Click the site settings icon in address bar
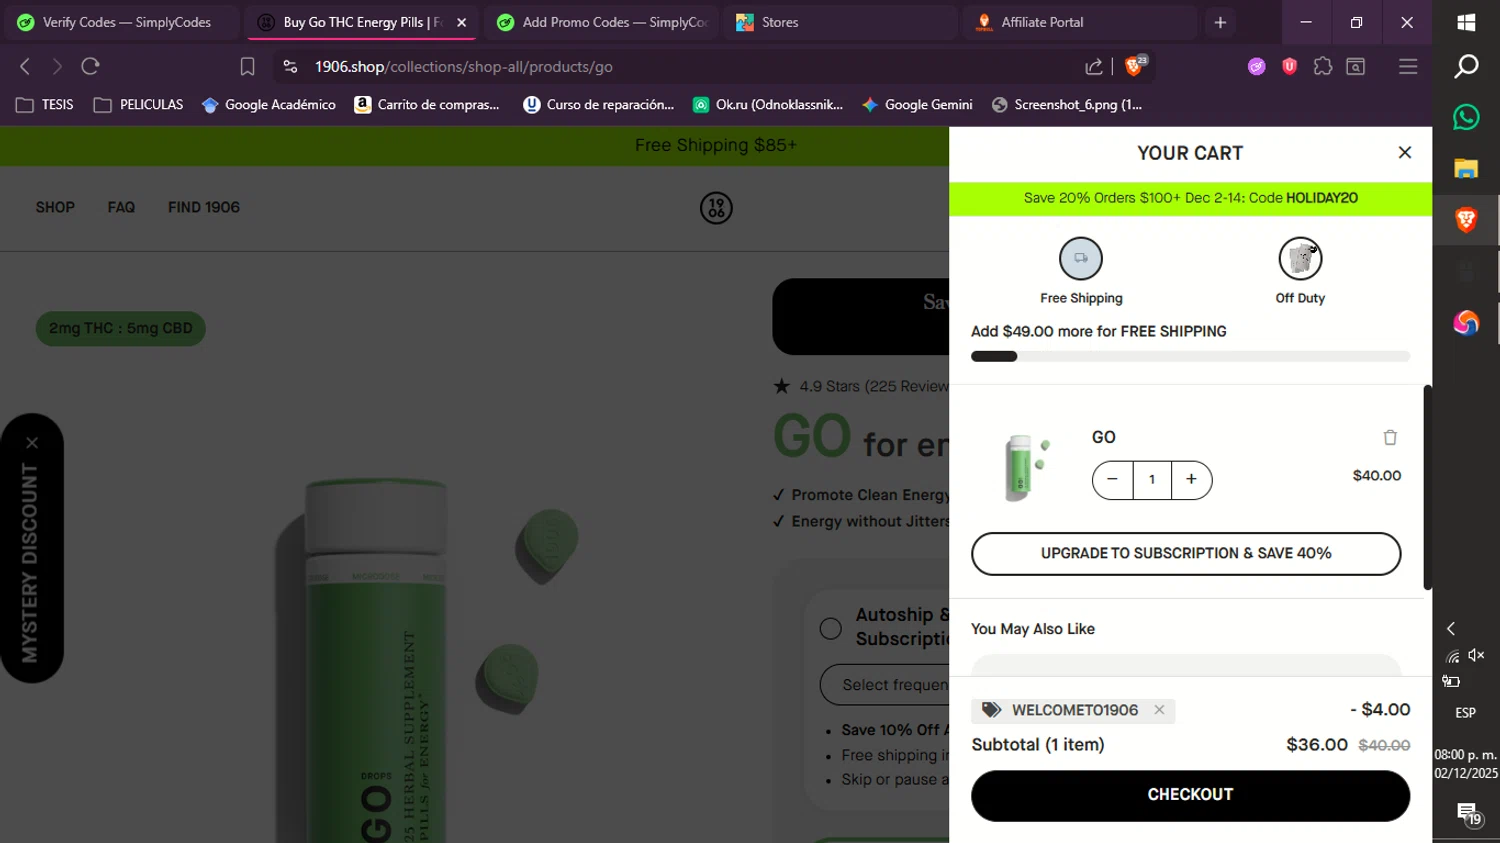This screenshot has width=1500, height=843. tap(290, 66)
